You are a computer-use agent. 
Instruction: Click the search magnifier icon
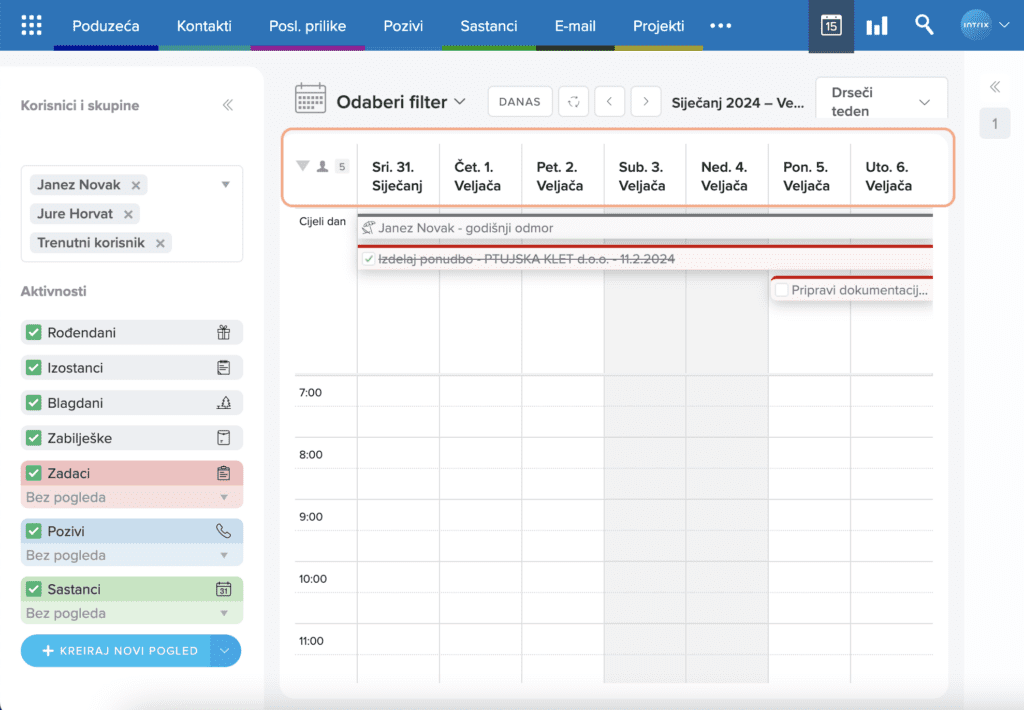[x=924, y=25]
